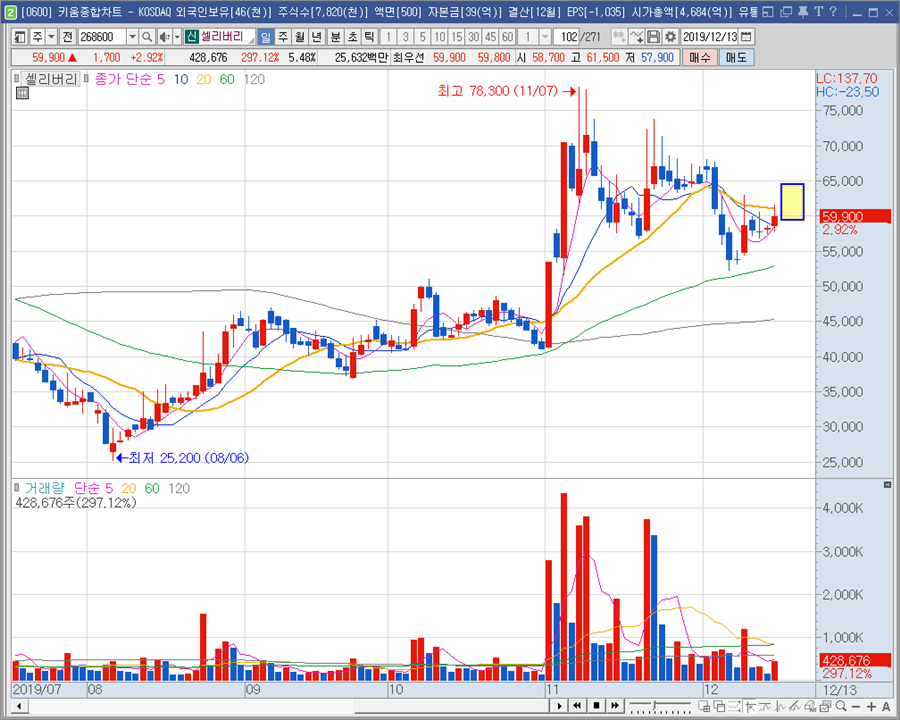Click the font T icon in title bar

pos(818,11)
